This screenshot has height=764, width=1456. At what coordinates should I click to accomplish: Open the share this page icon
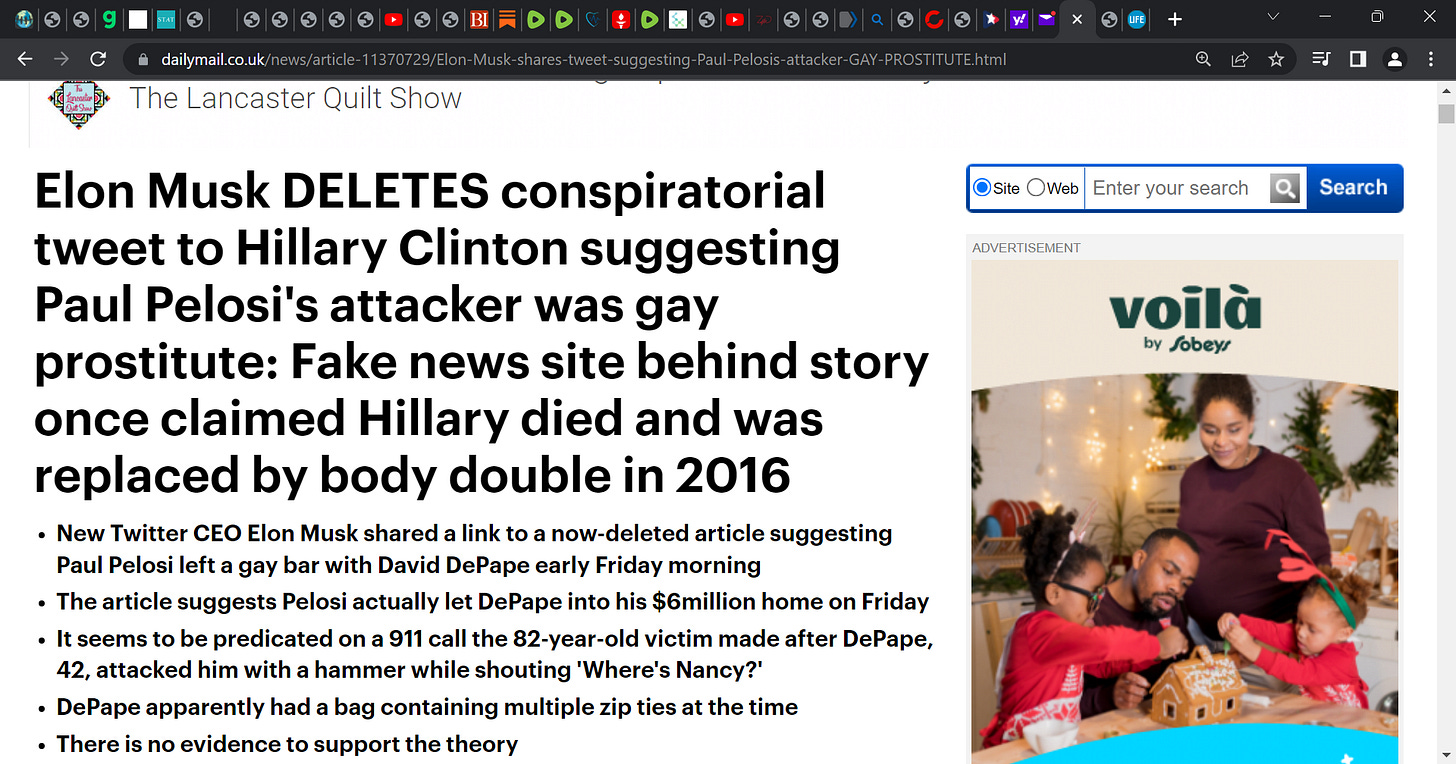point(1240,59)
